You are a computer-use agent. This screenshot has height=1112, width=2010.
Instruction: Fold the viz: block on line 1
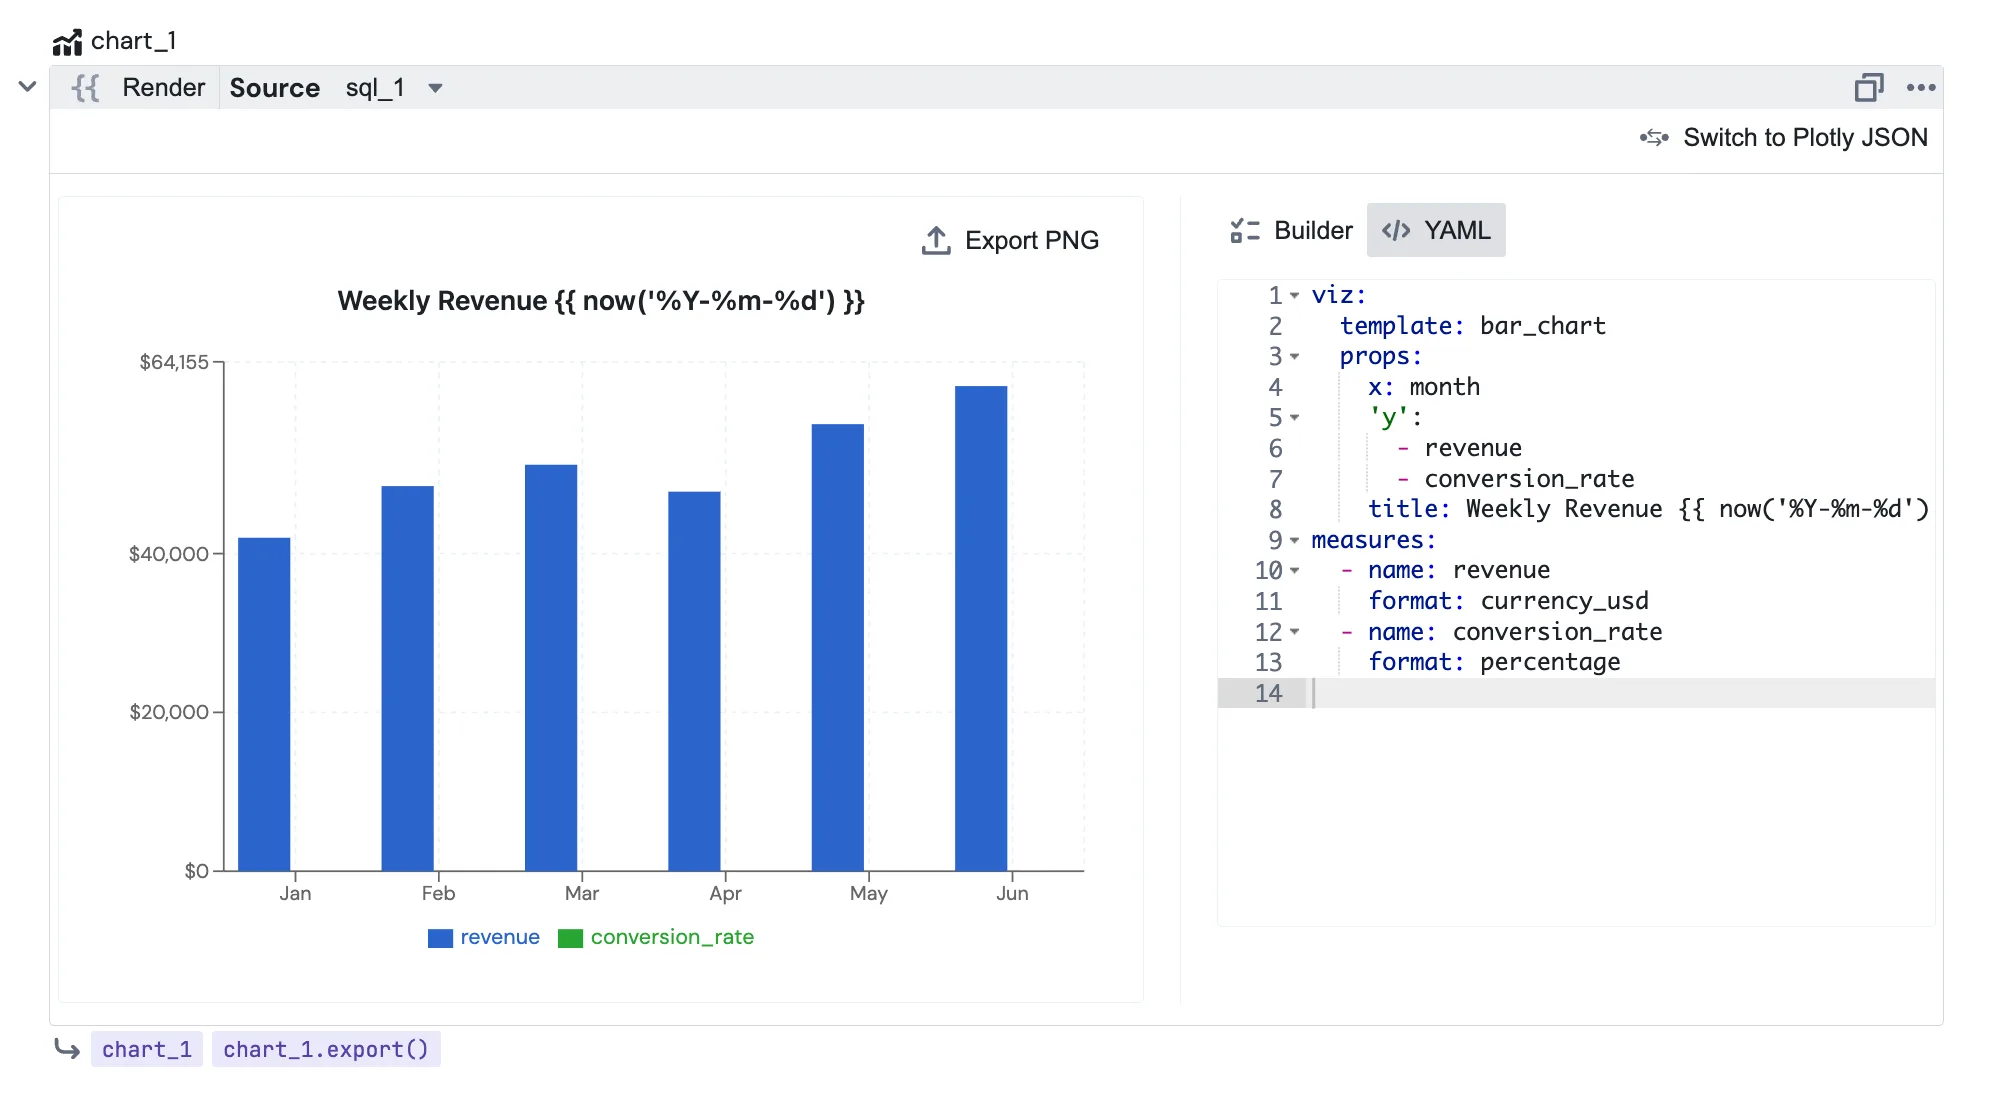[1294, 296]
